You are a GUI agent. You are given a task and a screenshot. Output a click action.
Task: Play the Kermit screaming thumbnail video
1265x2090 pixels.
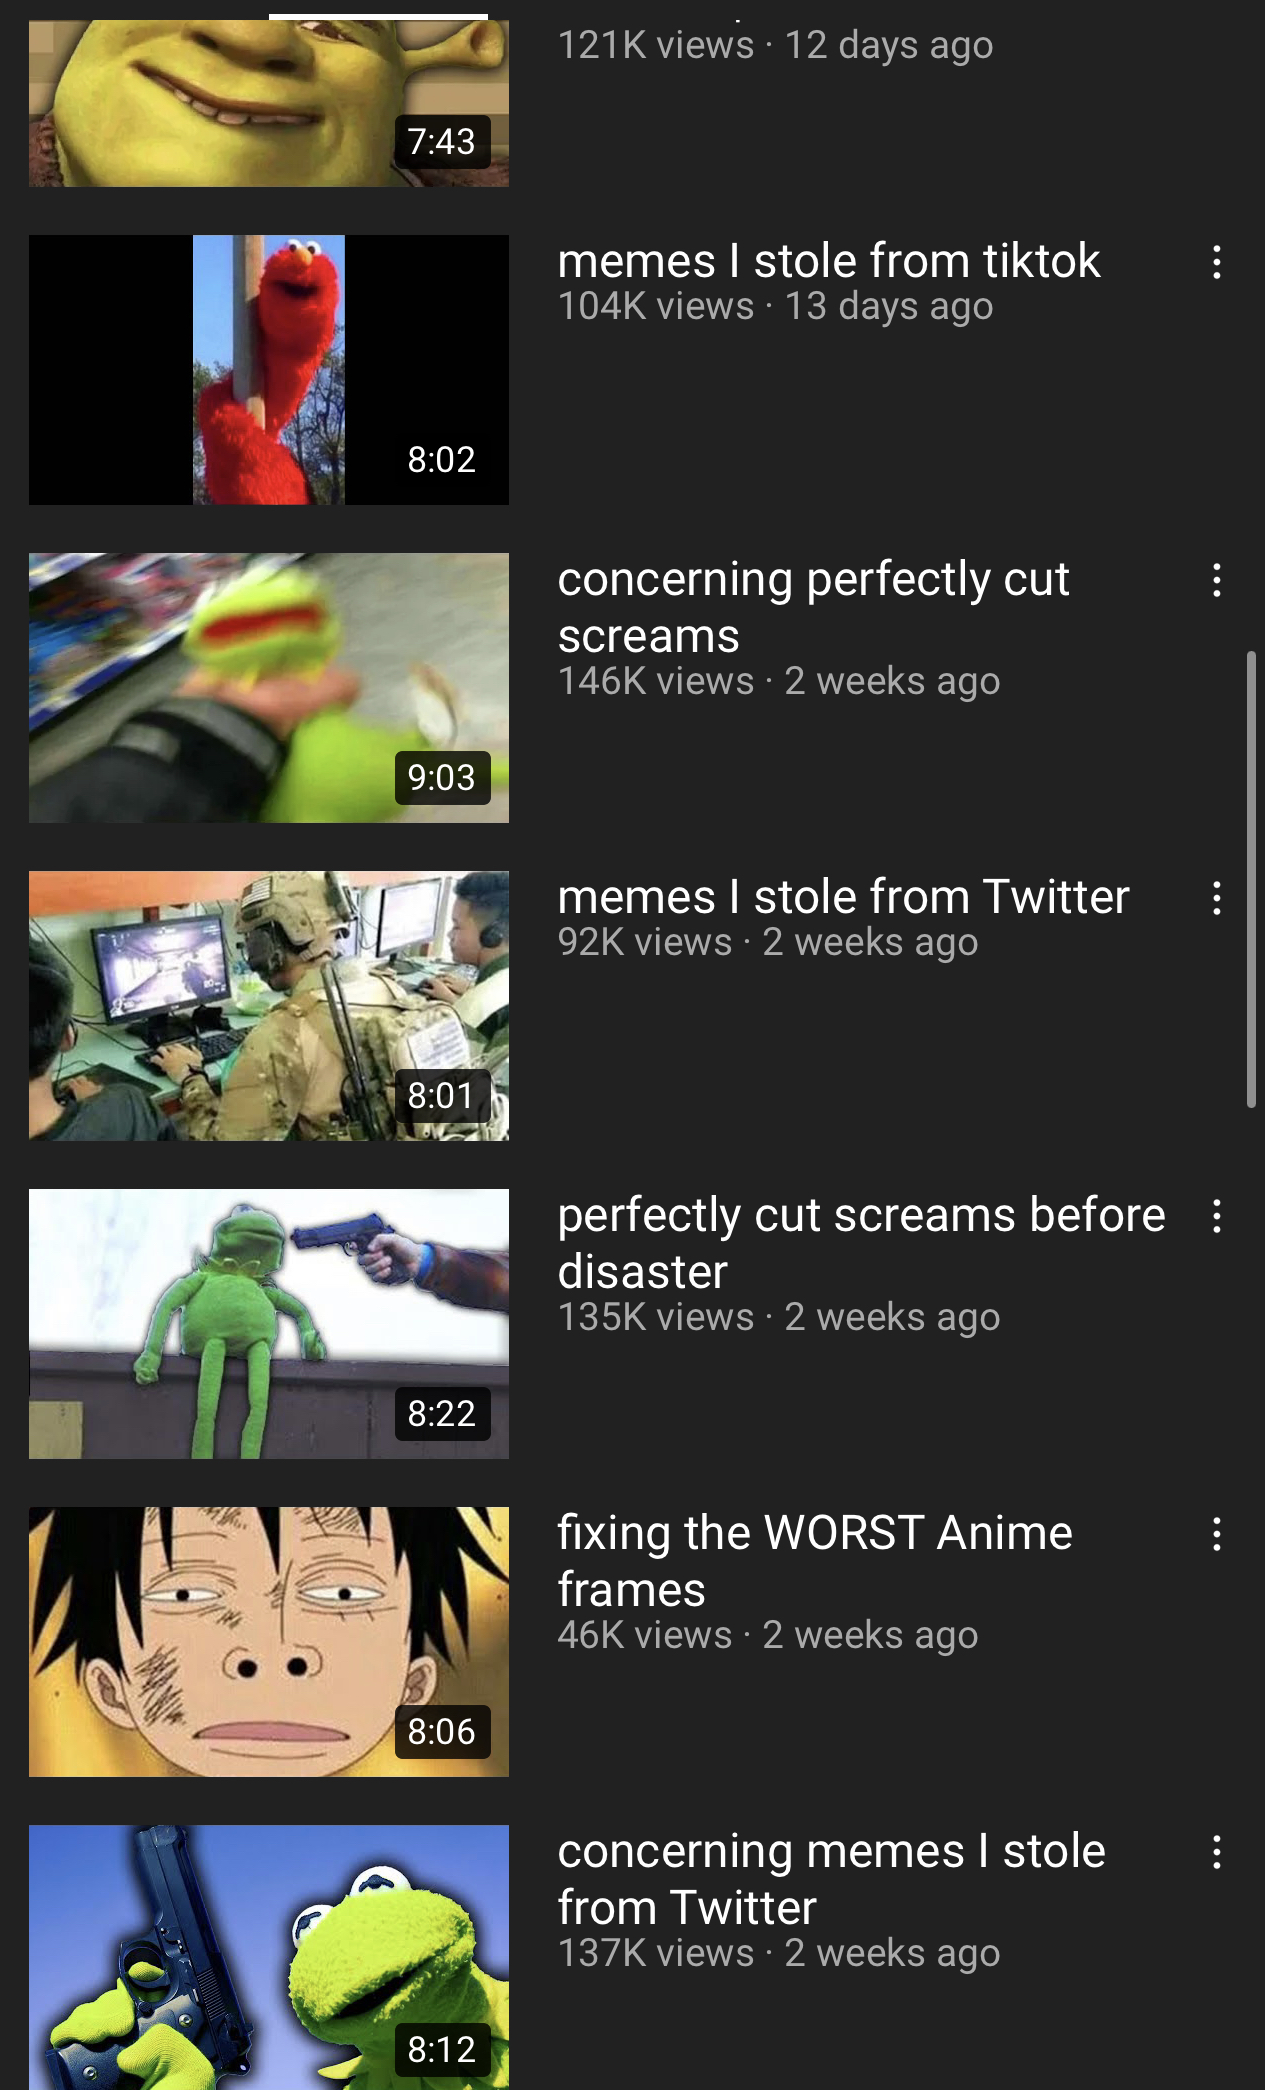coord(269,688)
